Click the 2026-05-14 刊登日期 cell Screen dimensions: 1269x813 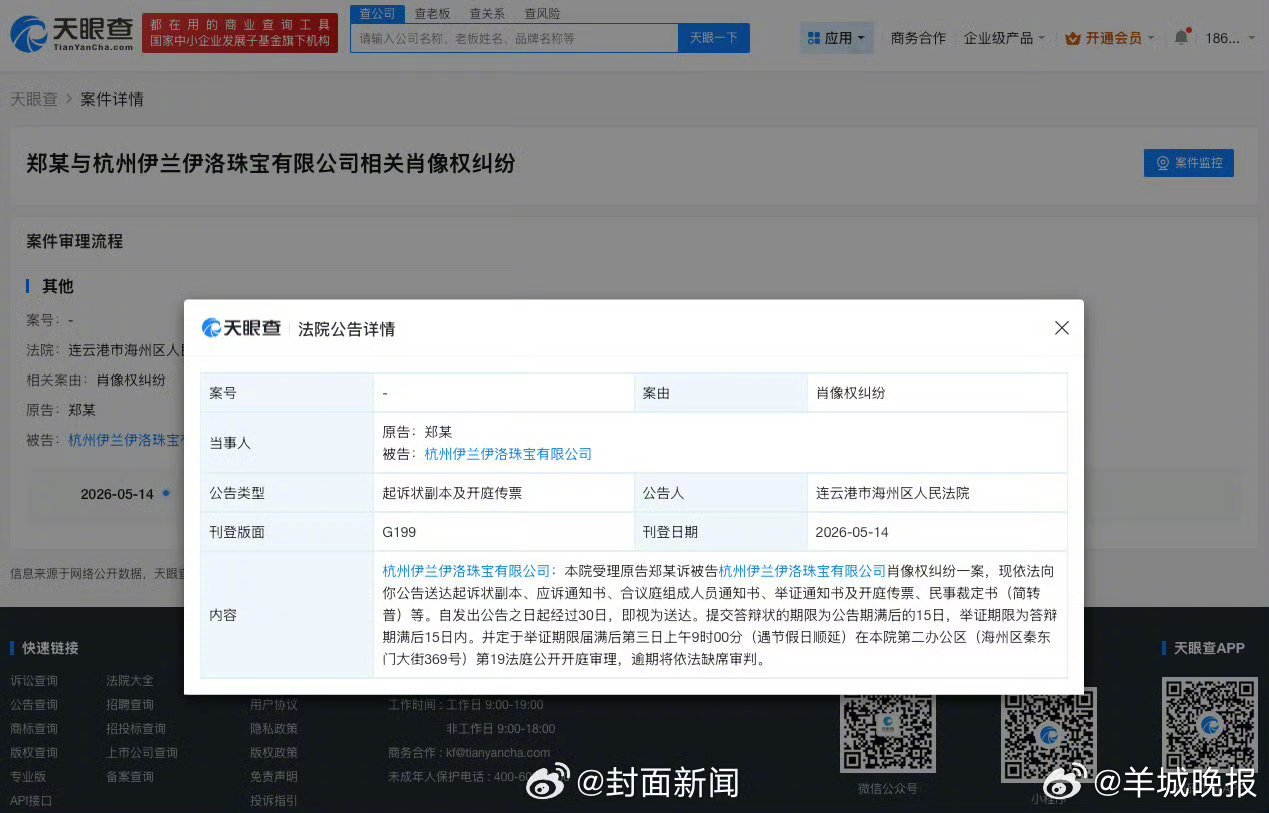(937, 532)
